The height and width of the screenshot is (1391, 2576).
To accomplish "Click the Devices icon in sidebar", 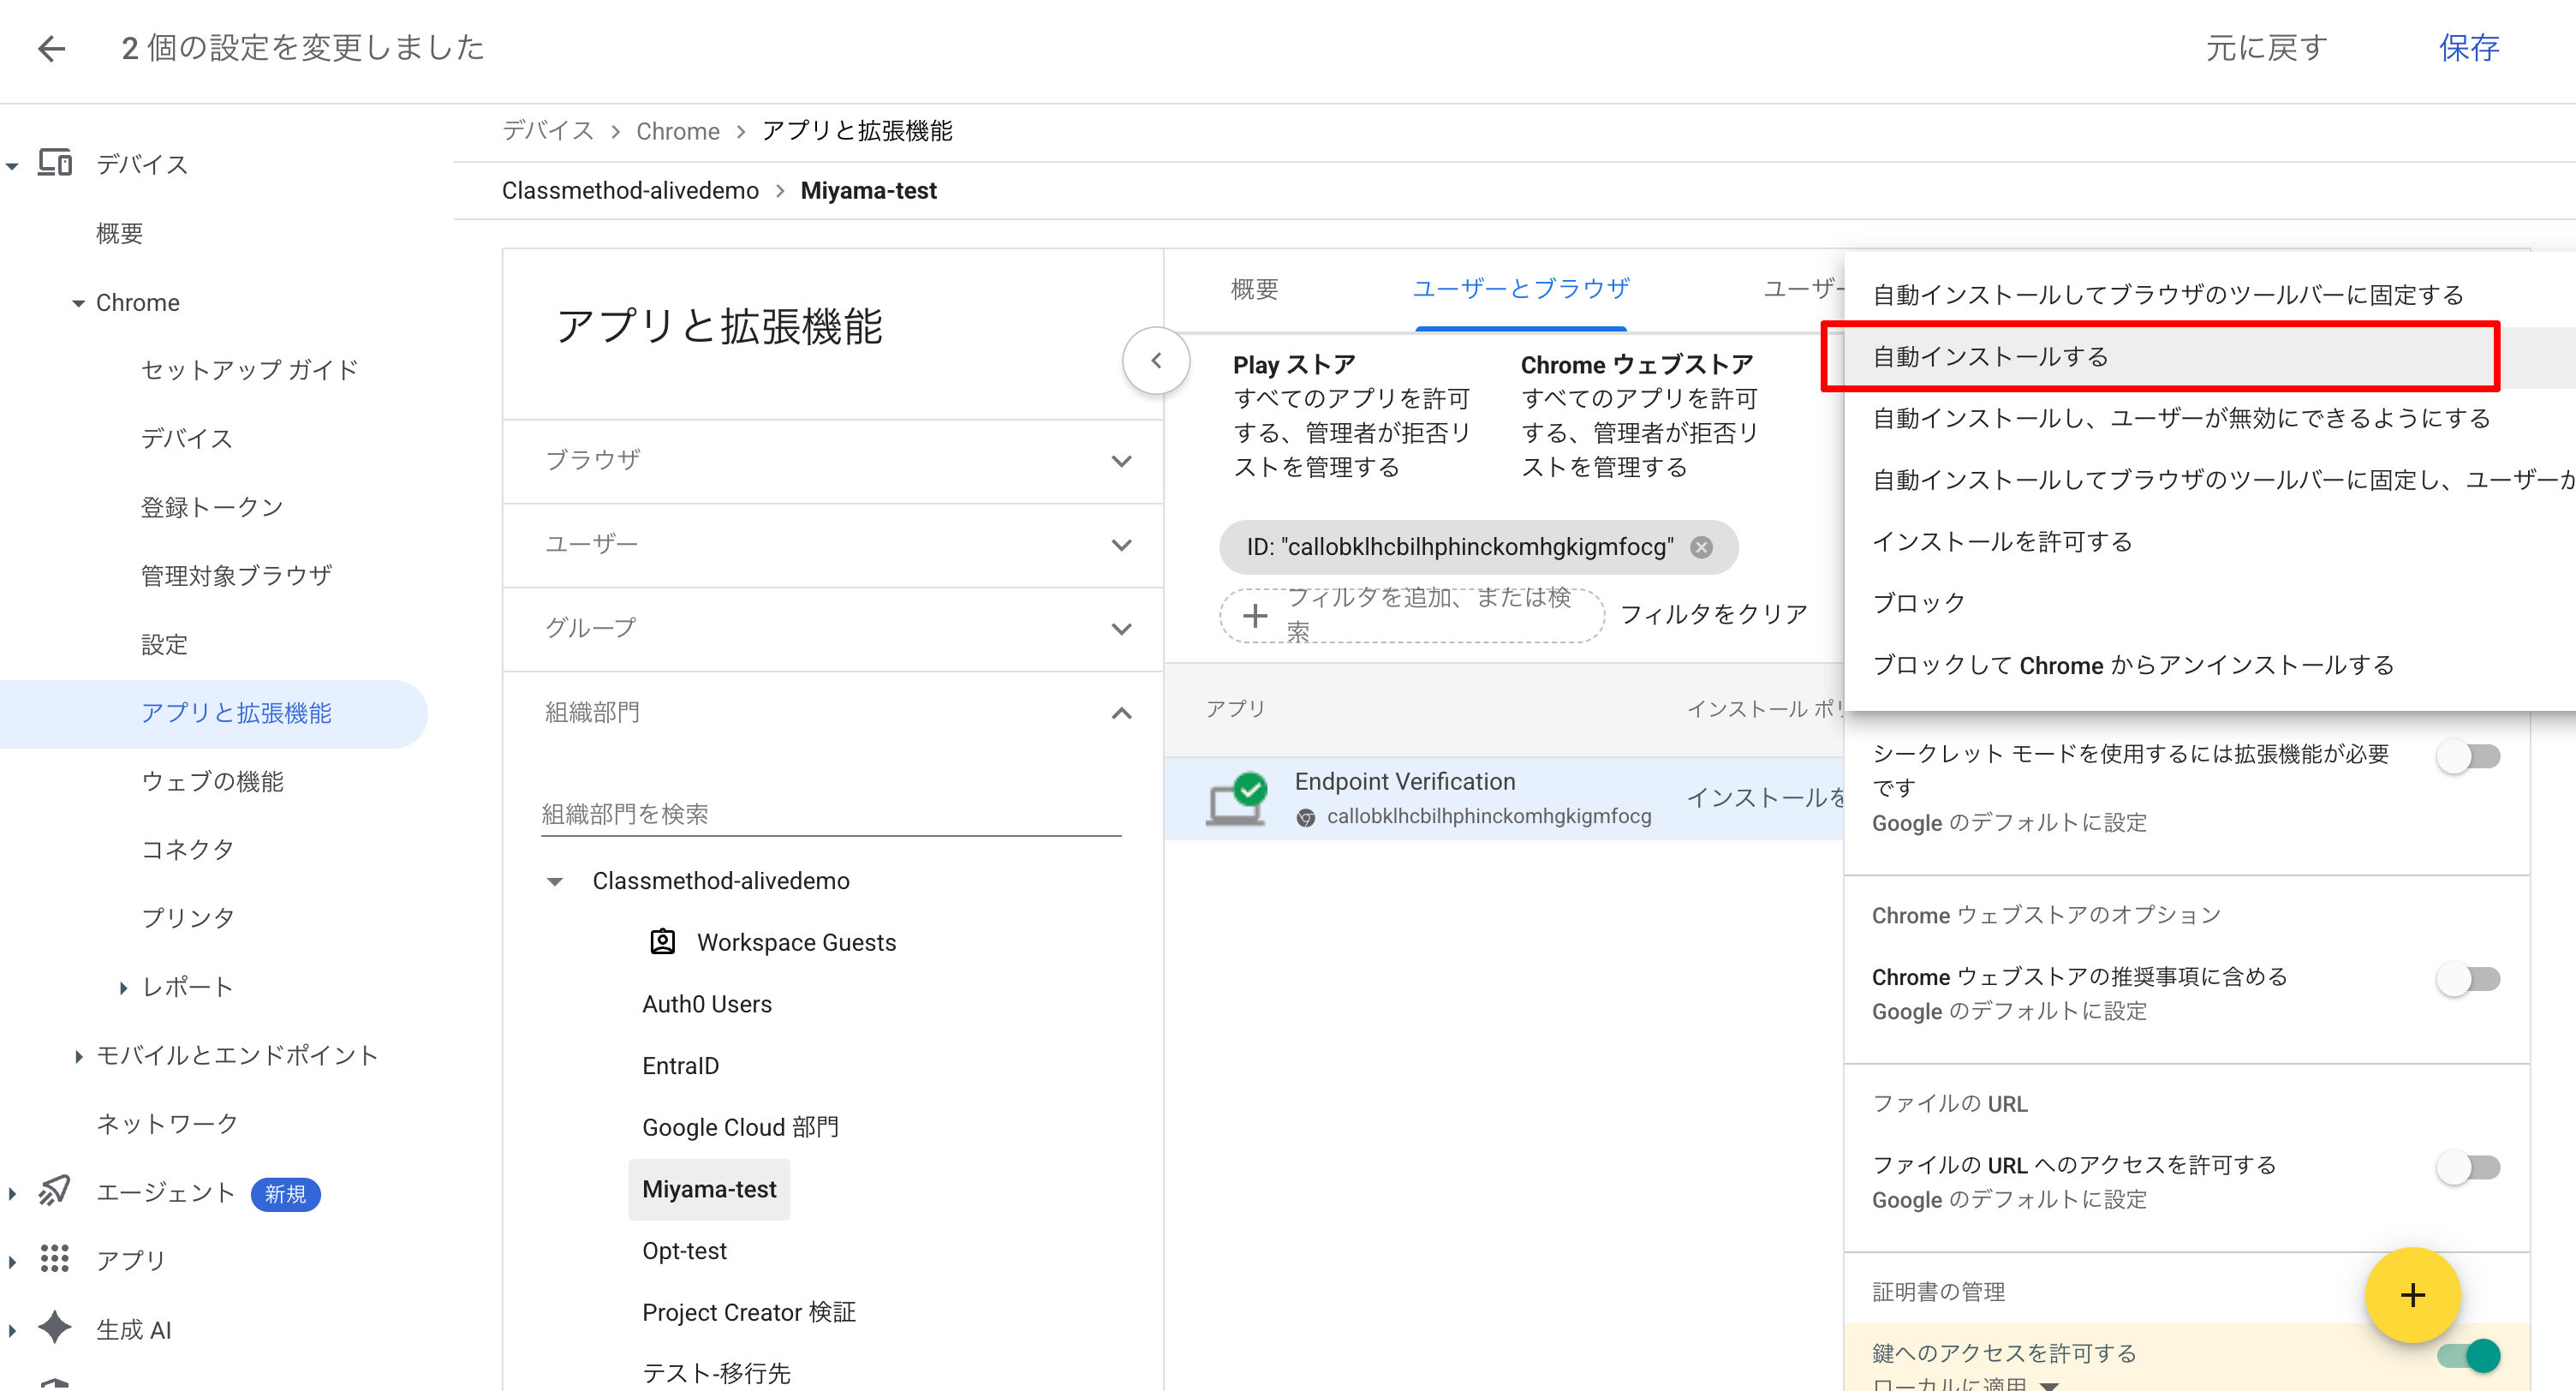I will (55, 162).
